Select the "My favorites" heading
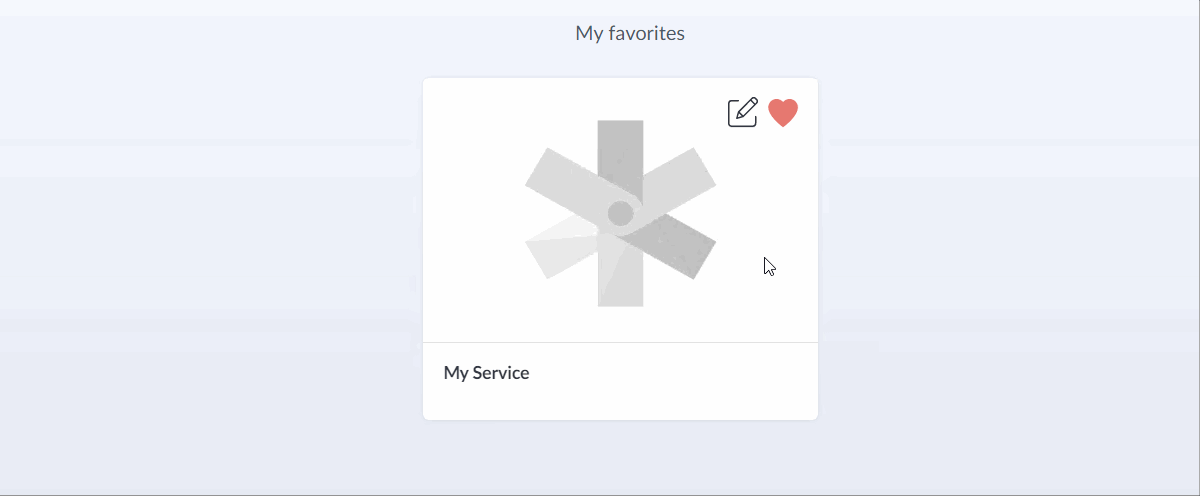Screen dimensions: 1200x496 tap(630, 33)
